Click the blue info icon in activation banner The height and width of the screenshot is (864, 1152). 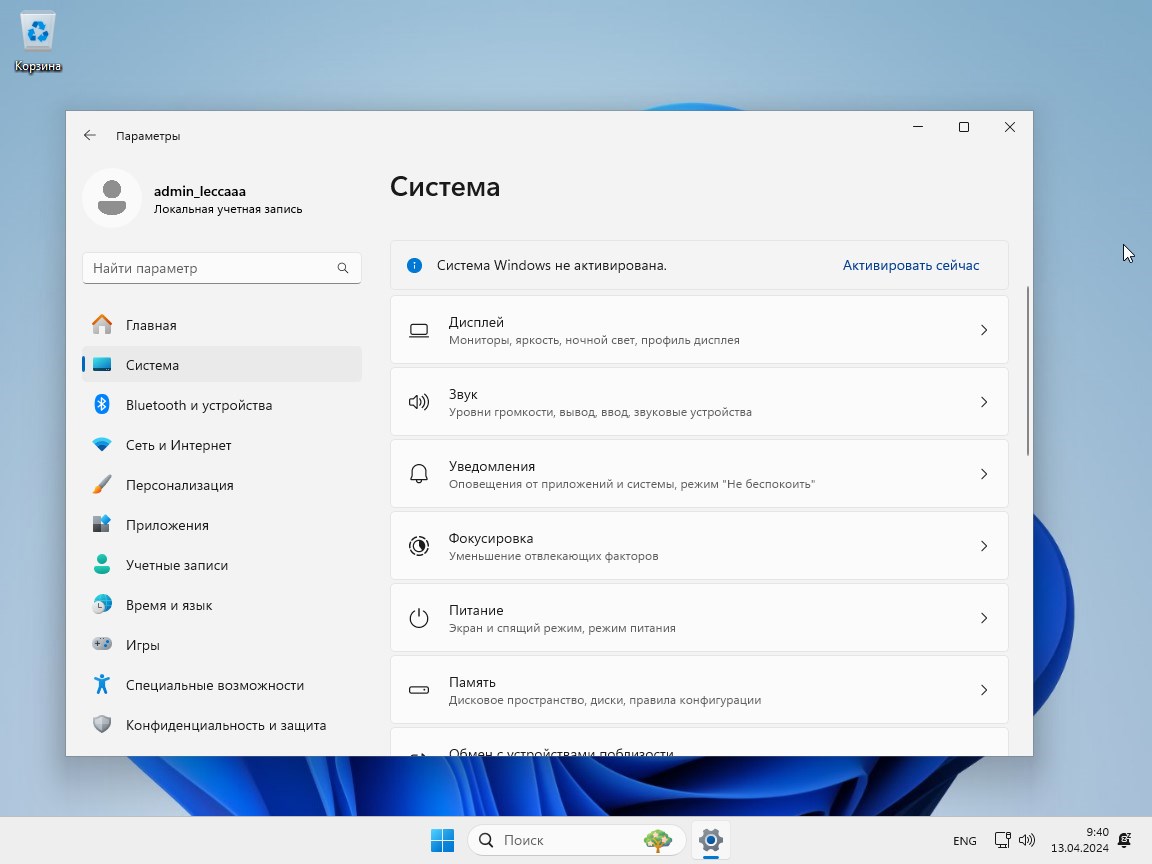[414, 265]
